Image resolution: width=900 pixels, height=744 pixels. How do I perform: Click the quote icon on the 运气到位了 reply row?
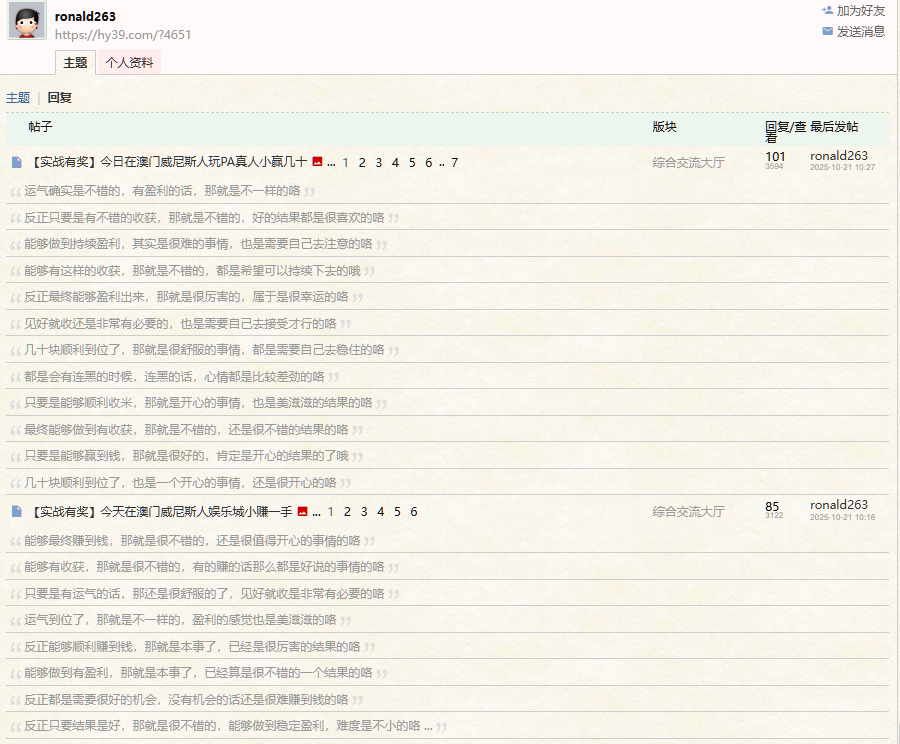pos(14,619)
